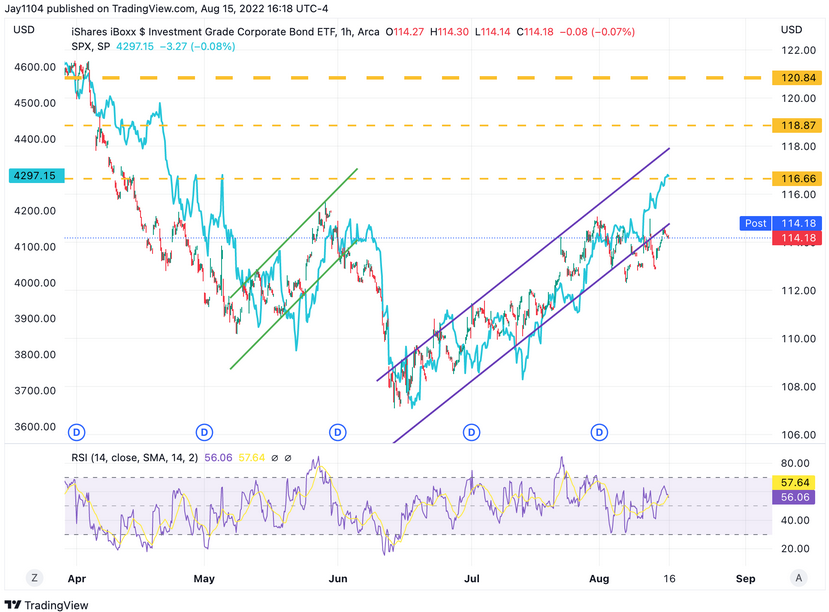Select the 116.66 price level label
This screenshot has height=612, width=829.
[797, 179]
